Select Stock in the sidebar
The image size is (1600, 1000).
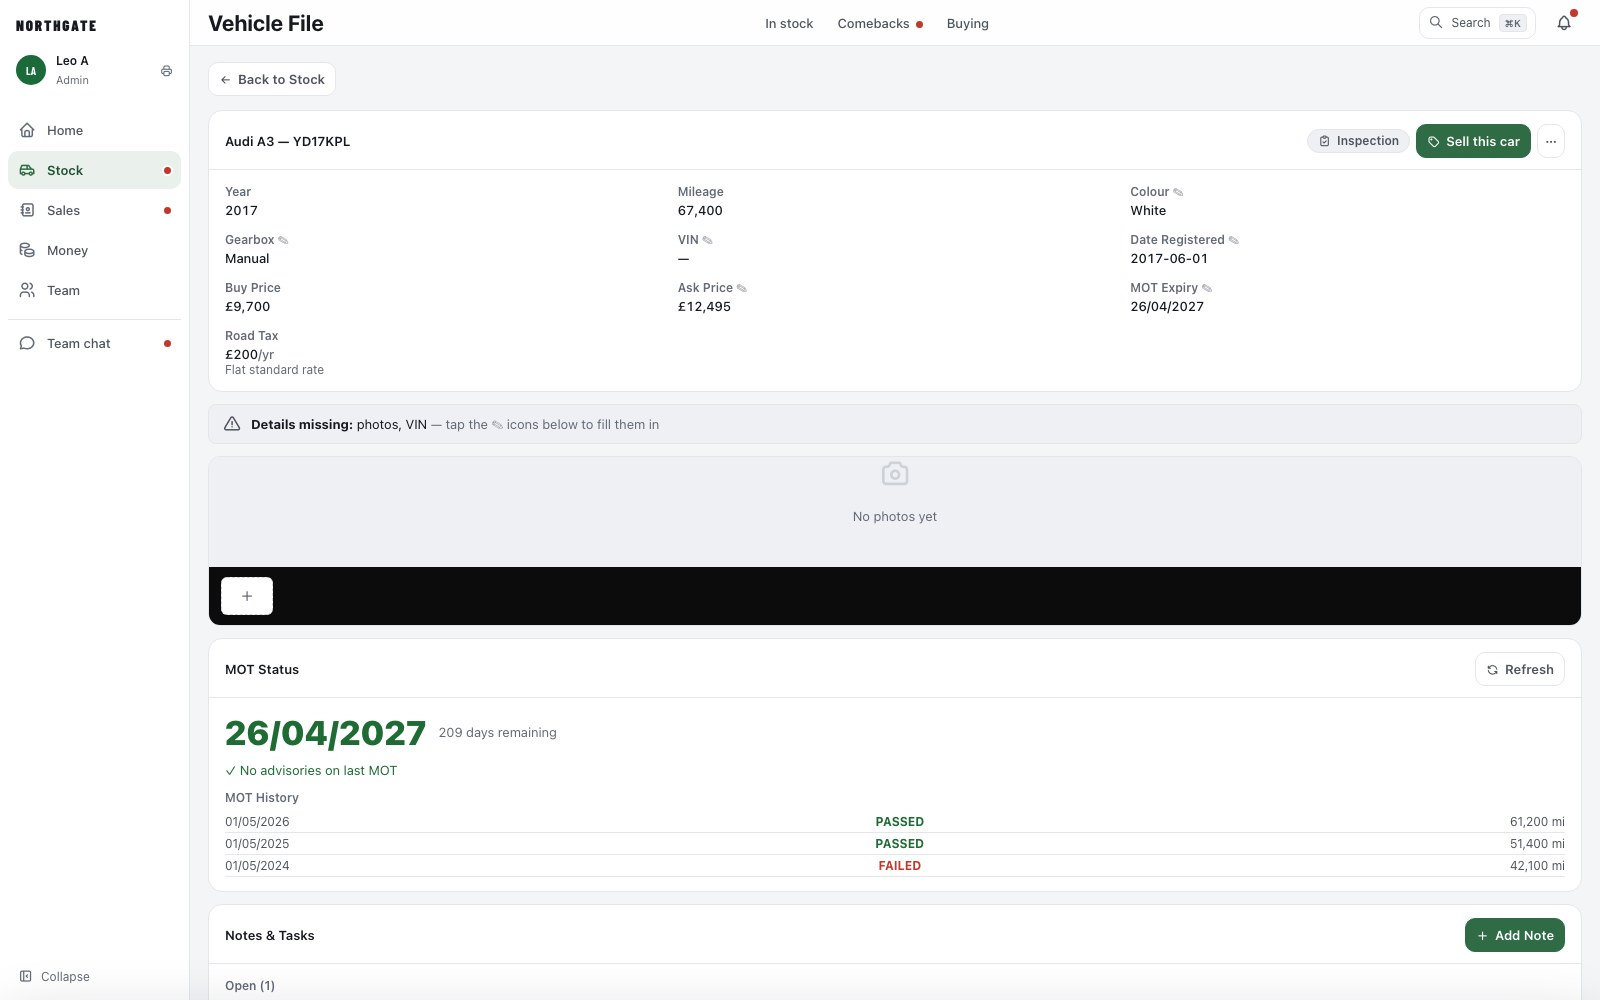pos(94,170)
